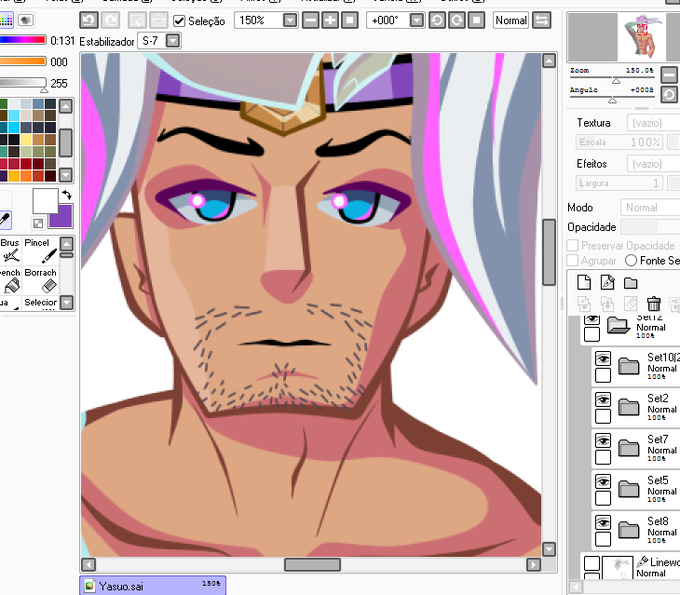Select the Brus airbrush tool
680x595 pixels.
pyautogui.click(x=10, y=251)
